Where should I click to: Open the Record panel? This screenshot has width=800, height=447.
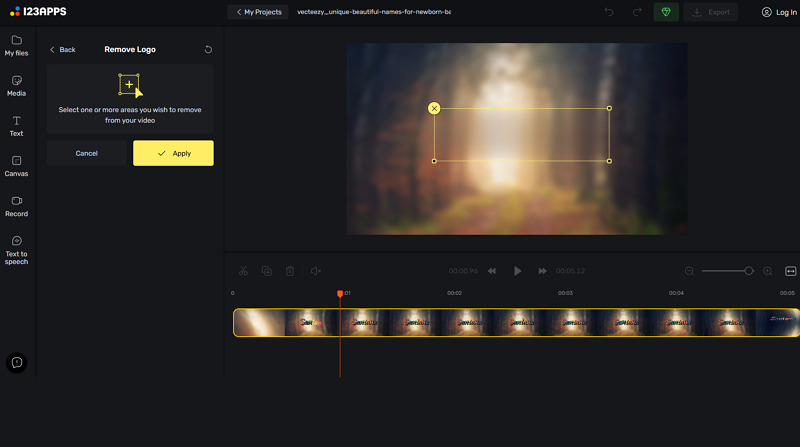click(x=16, y=206)
